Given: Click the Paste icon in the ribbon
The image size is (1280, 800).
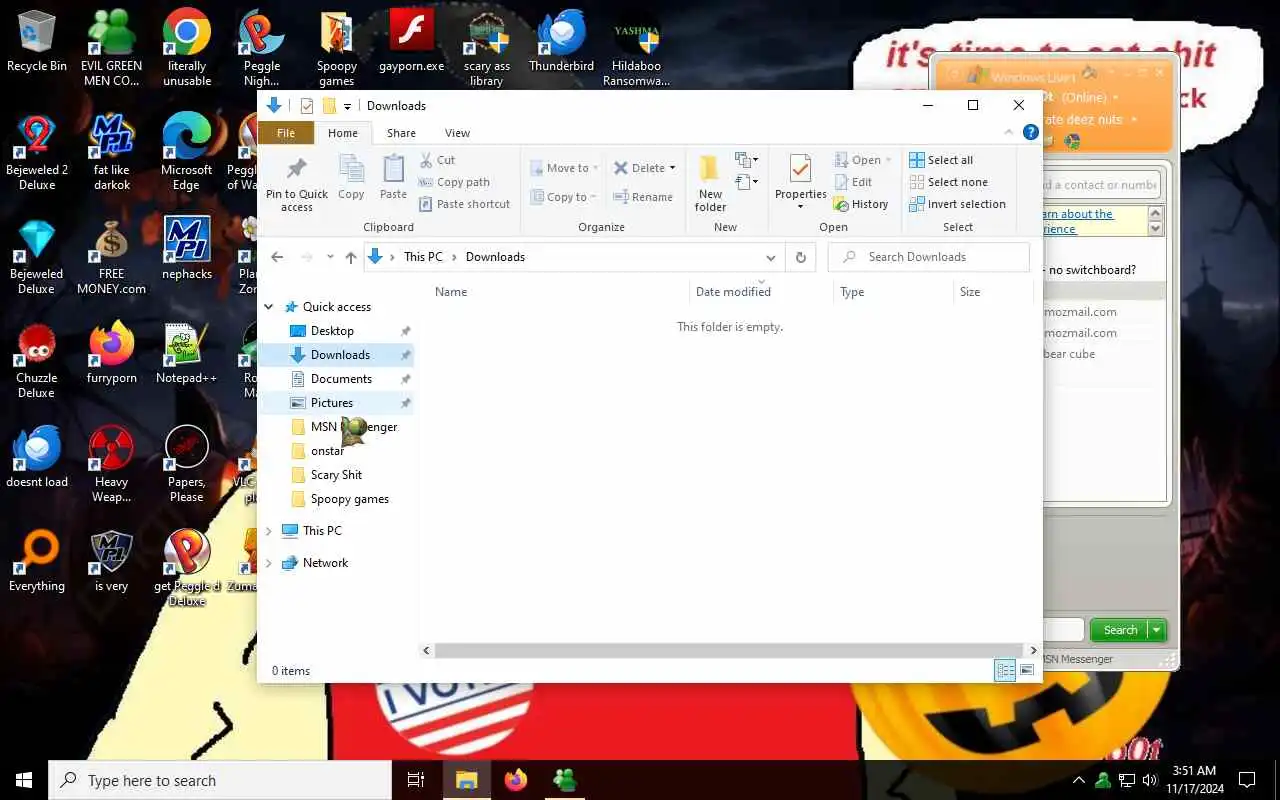Looking at the screenshot, I should (393, 177).
